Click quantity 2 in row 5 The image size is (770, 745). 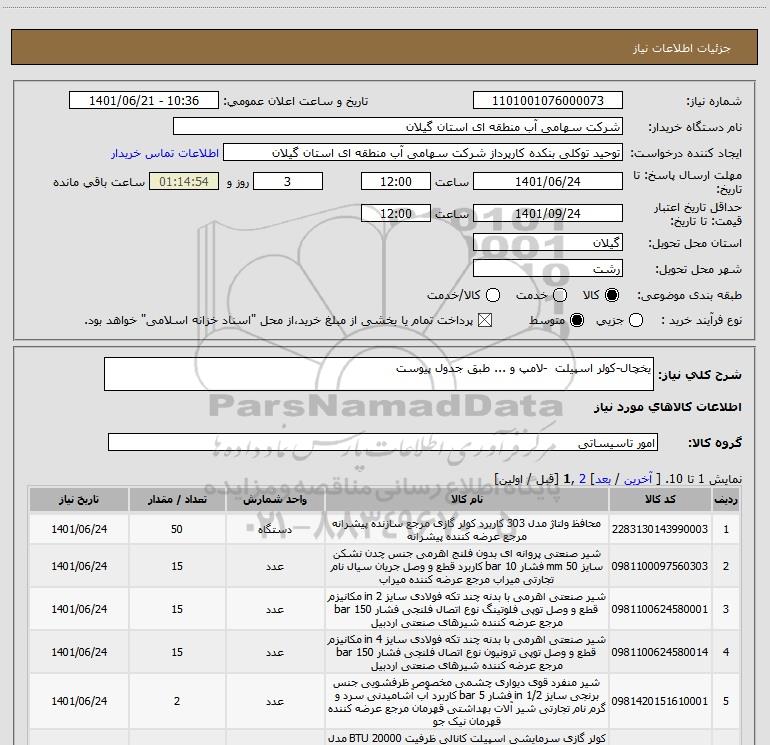tap(177, 701)
